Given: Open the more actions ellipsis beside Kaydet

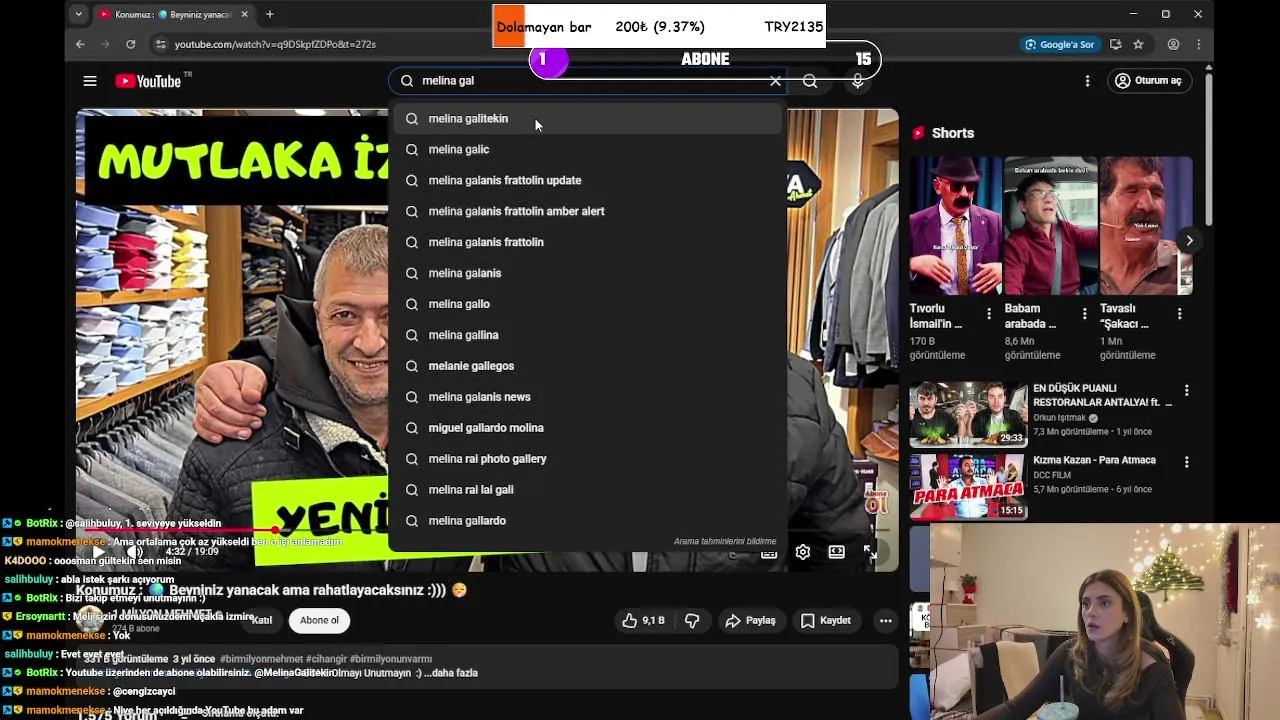Looking at the screenshot, I should [886, 621].
